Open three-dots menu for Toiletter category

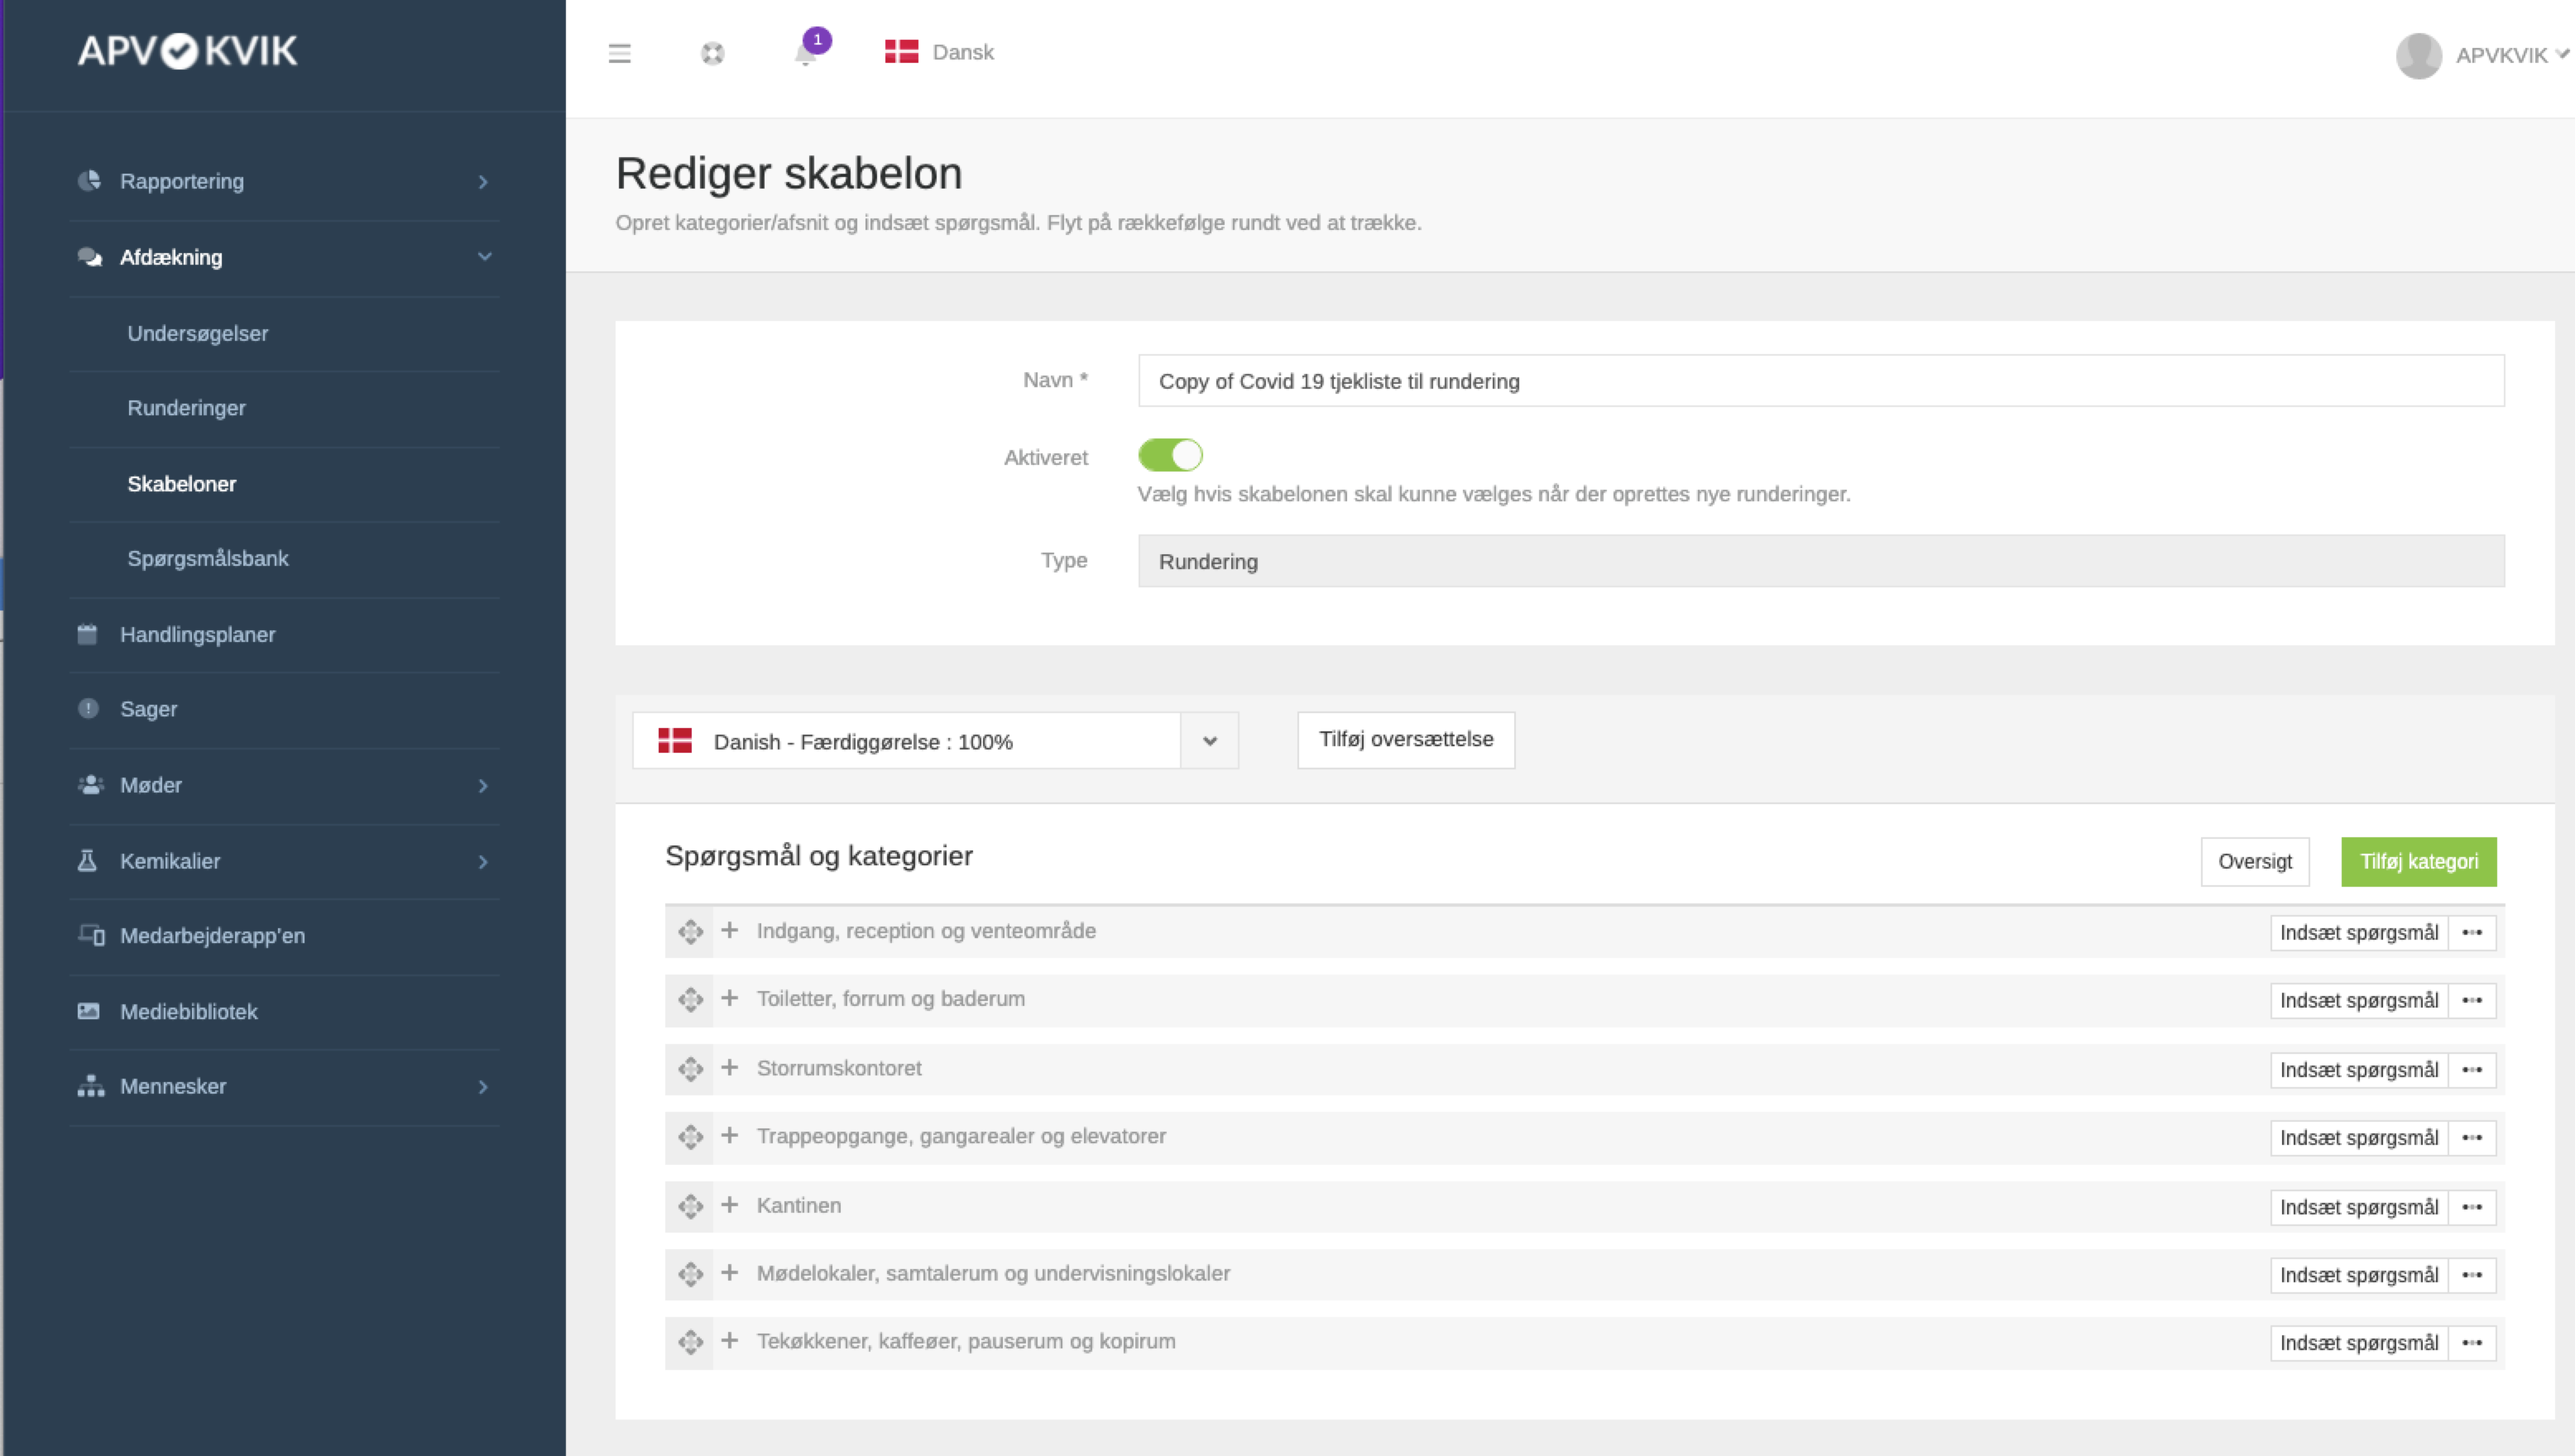pos(2471,1000)
